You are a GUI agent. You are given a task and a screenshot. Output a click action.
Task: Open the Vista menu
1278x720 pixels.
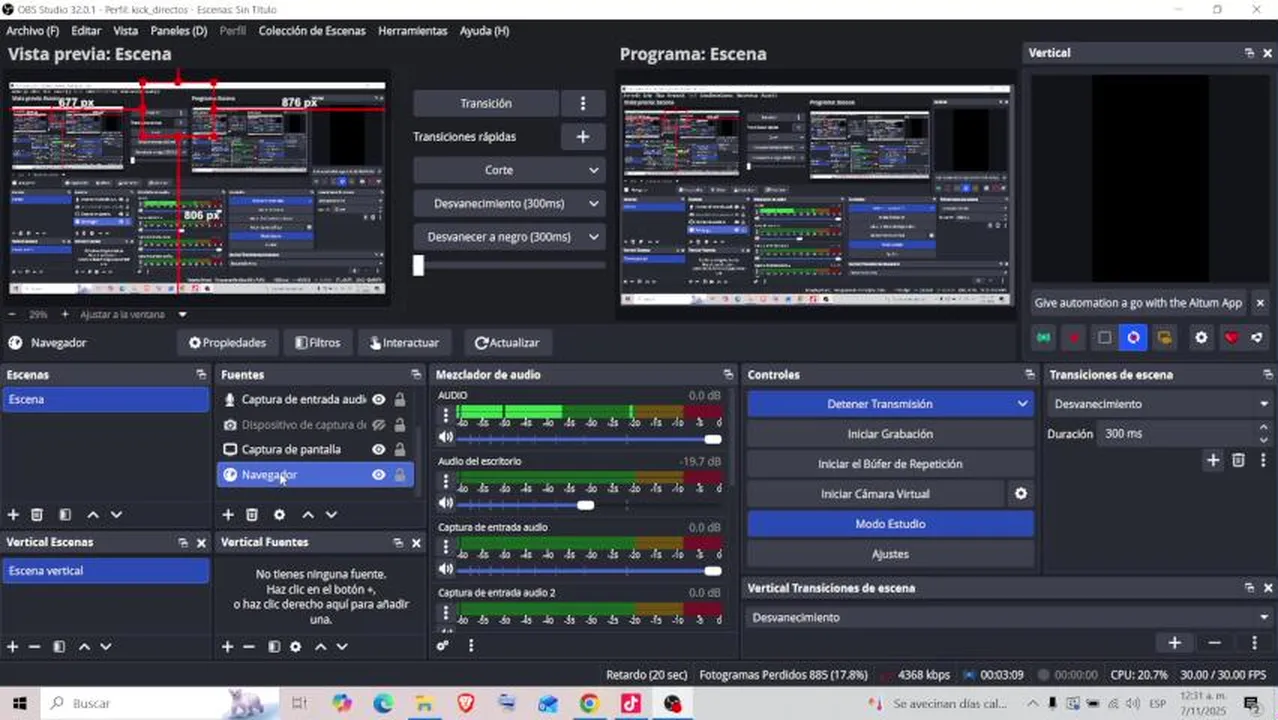[x=126, y=31]
